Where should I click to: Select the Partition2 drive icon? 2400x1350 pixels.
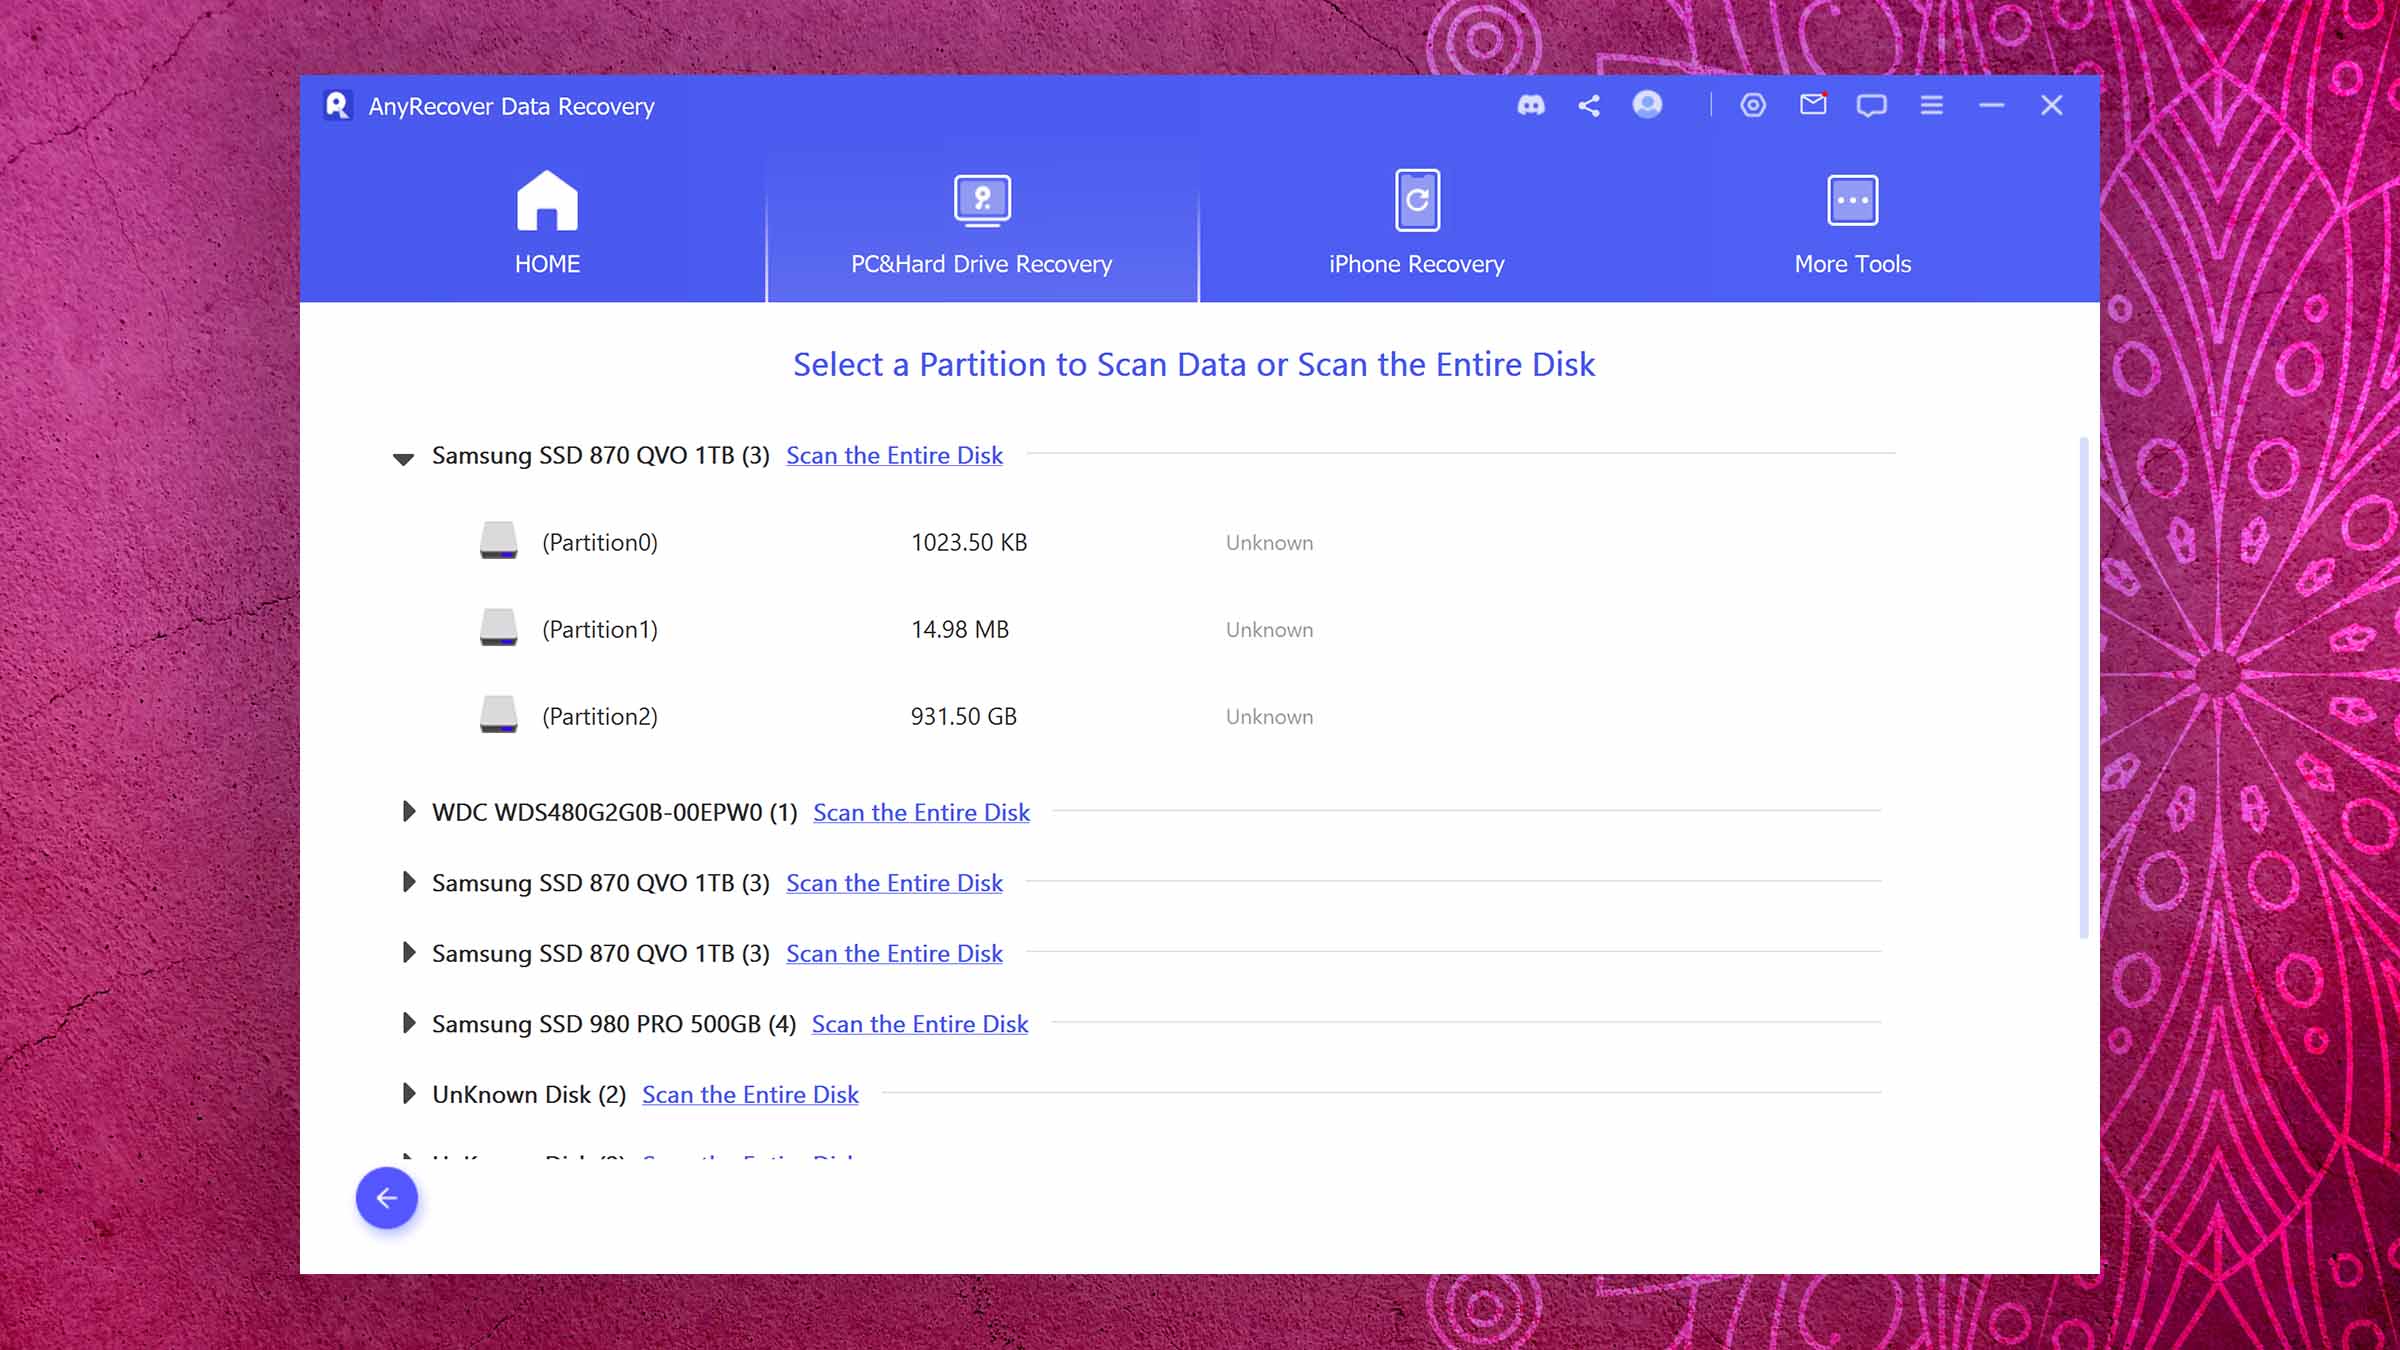click(x=498, y=714)
